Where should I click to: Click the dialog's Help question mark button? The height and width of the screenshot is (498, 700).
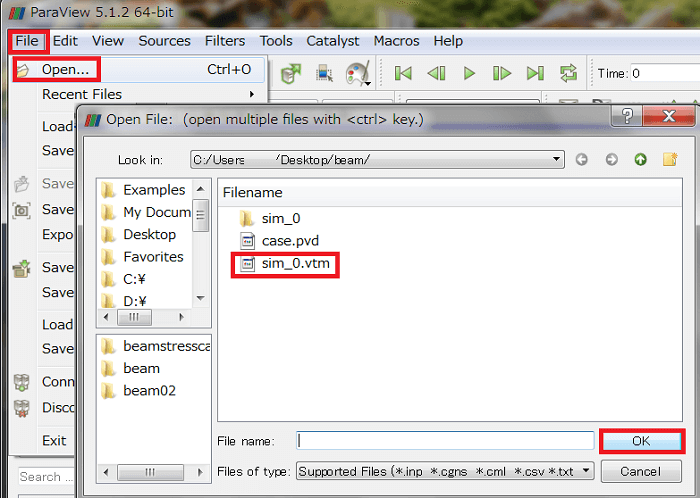tap(629, 119)
